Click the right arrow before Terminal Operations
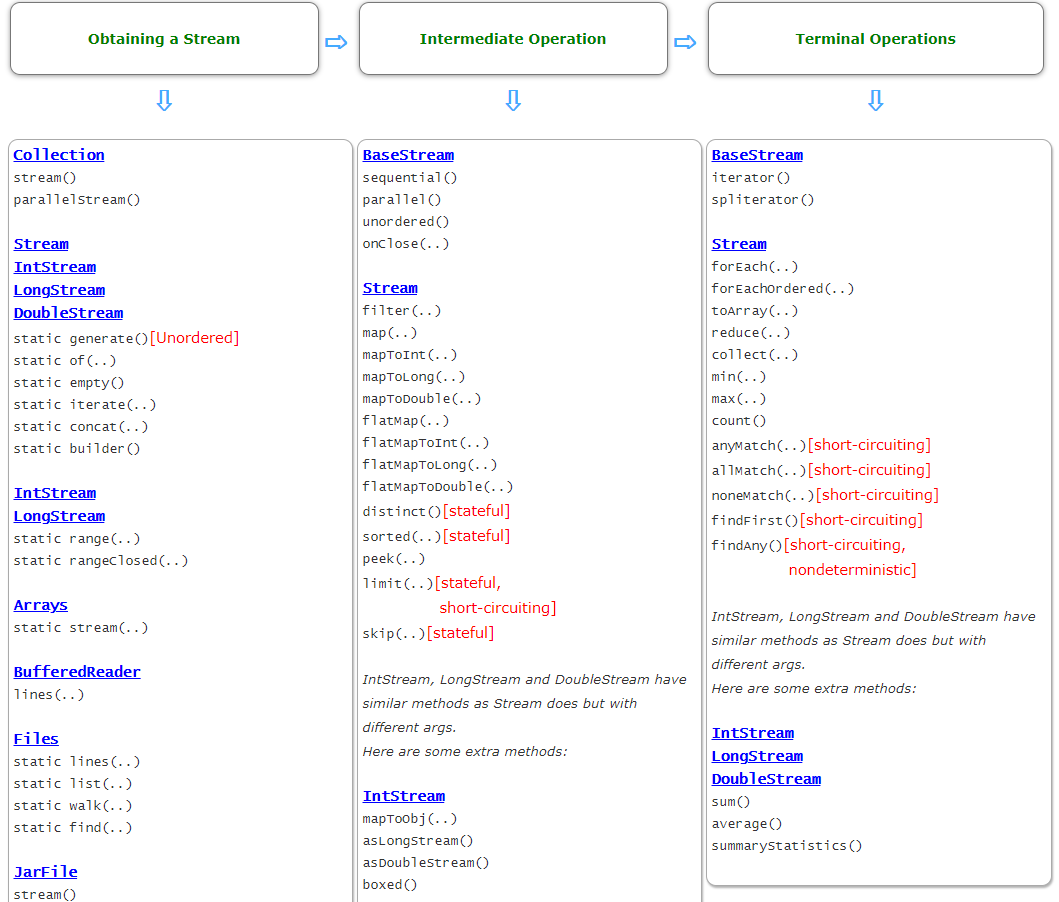Viewport: 1059px width, 902px height. (x=685, y=42)
